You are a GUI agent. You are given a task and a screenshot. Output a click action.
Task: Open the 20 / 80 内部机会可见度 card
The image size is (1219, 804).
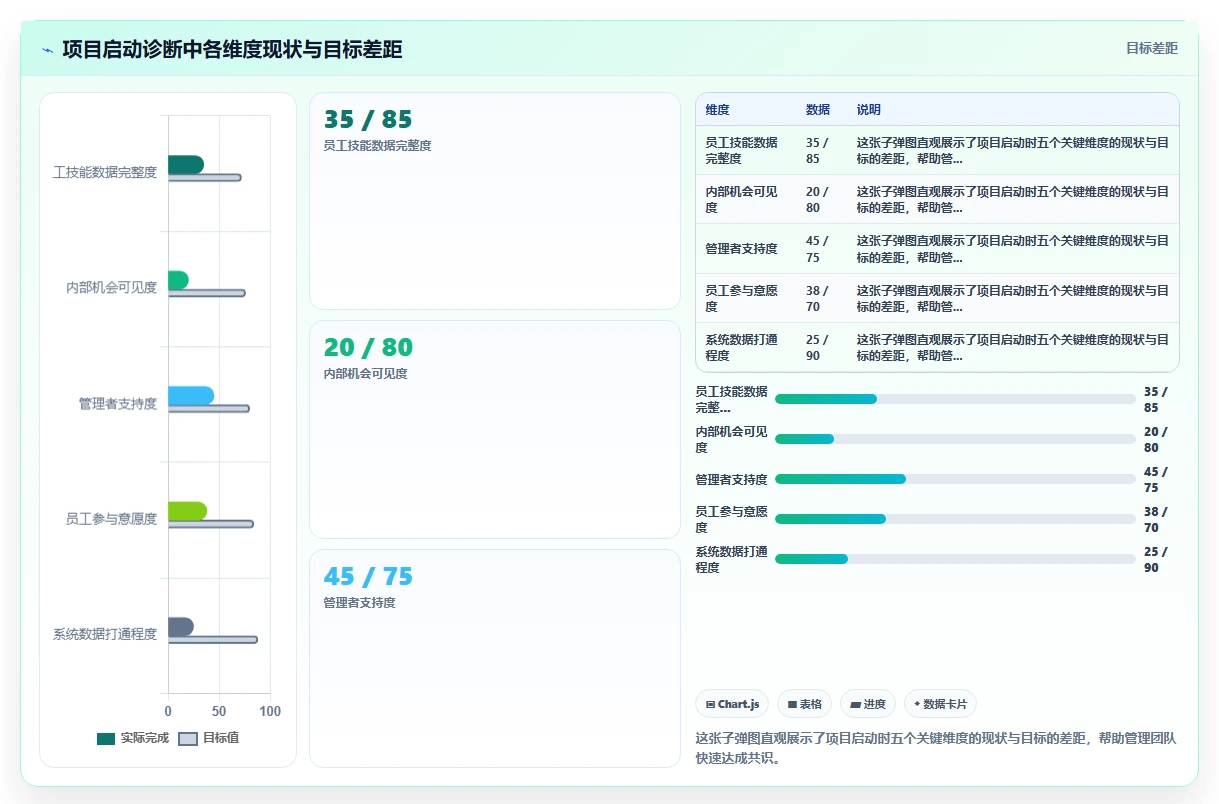point(495,430)
